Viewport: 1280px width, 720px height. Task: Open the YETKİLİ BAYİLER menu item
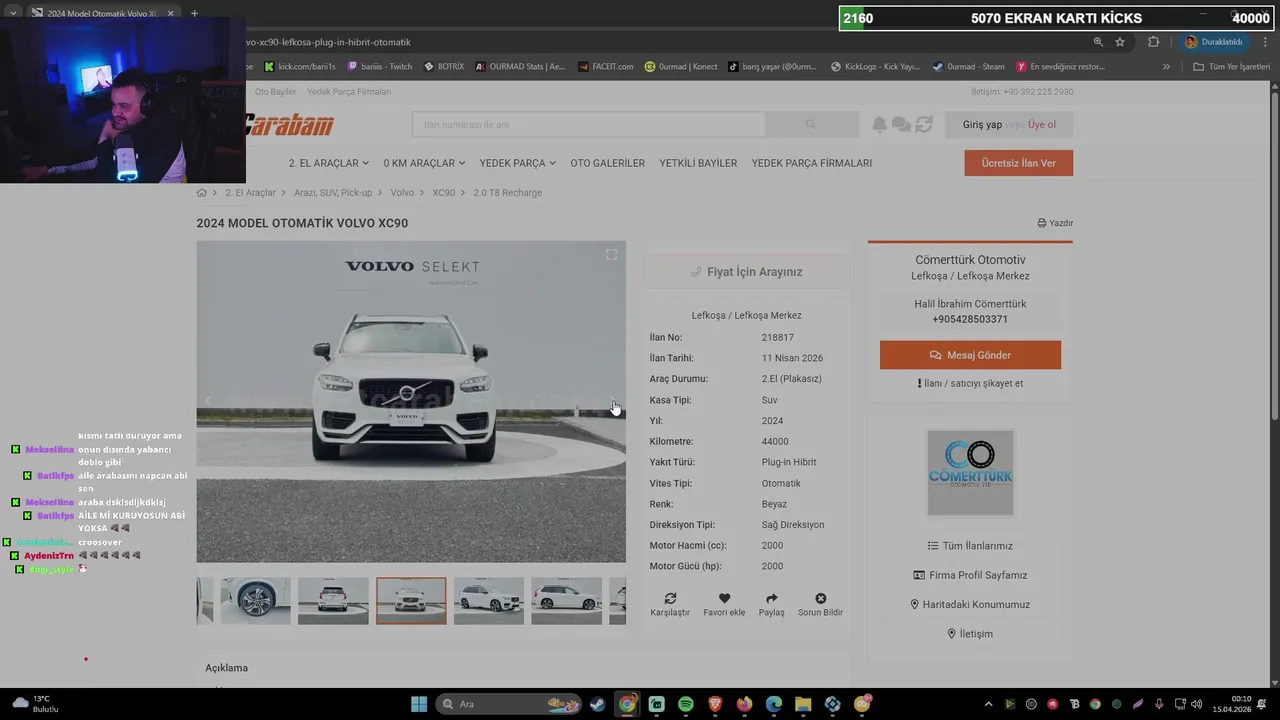pyautogui.click(x=698, y=163)
